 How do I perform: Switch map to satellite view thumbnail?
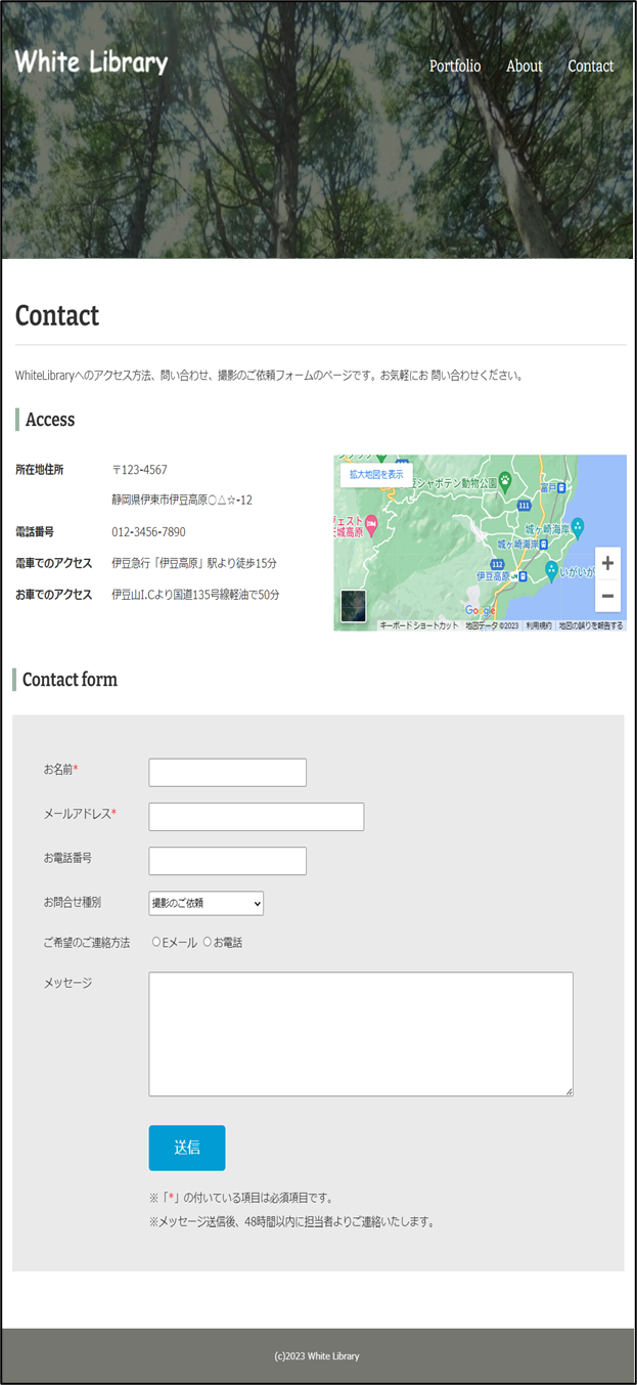pos(353,606)
